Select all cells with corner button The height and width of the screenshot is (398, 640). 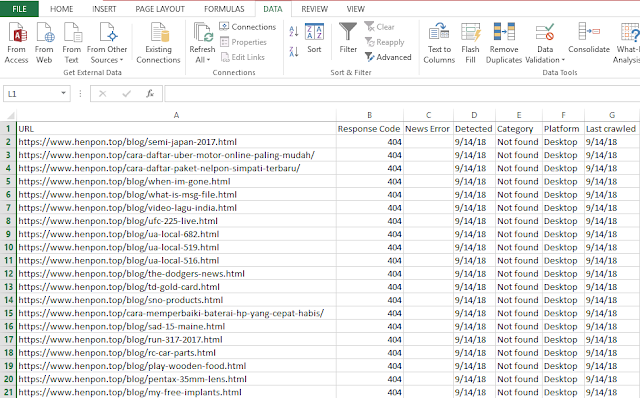pyautogui.click(x=9, y=115)
